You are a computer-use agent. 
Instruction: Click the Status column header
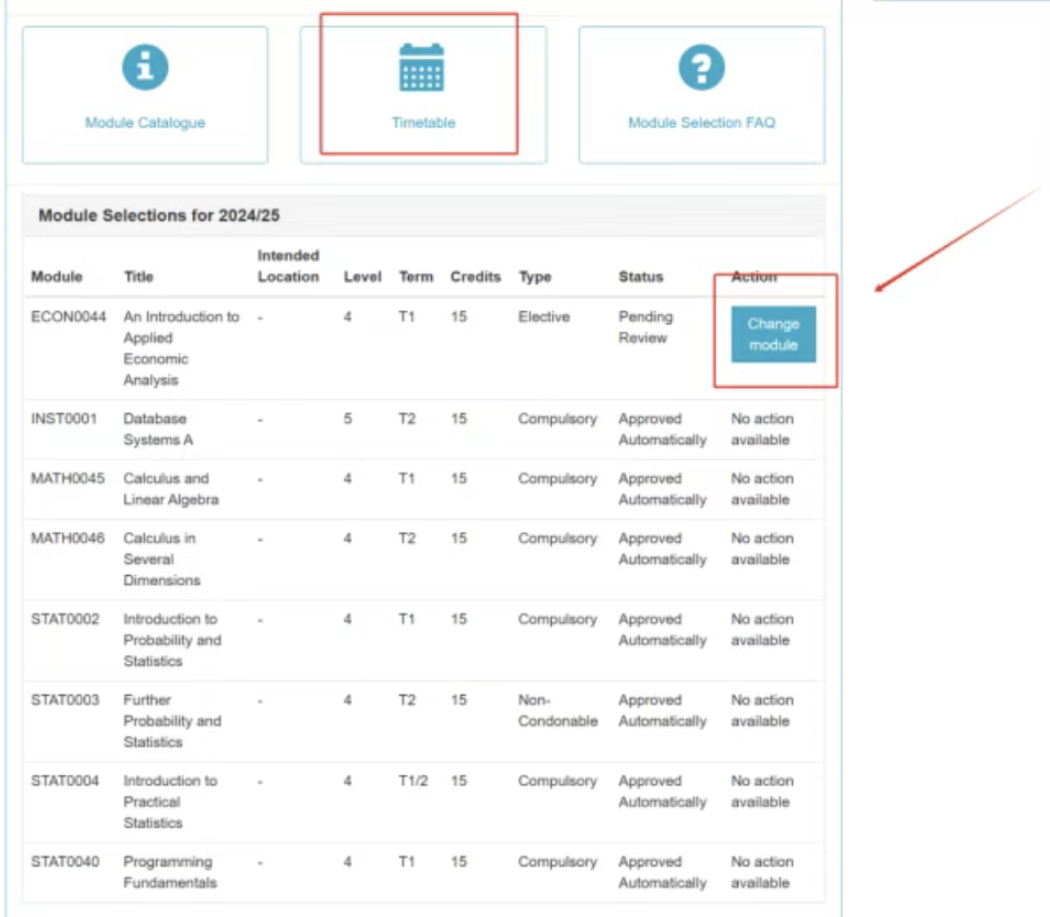click(640, 277)
